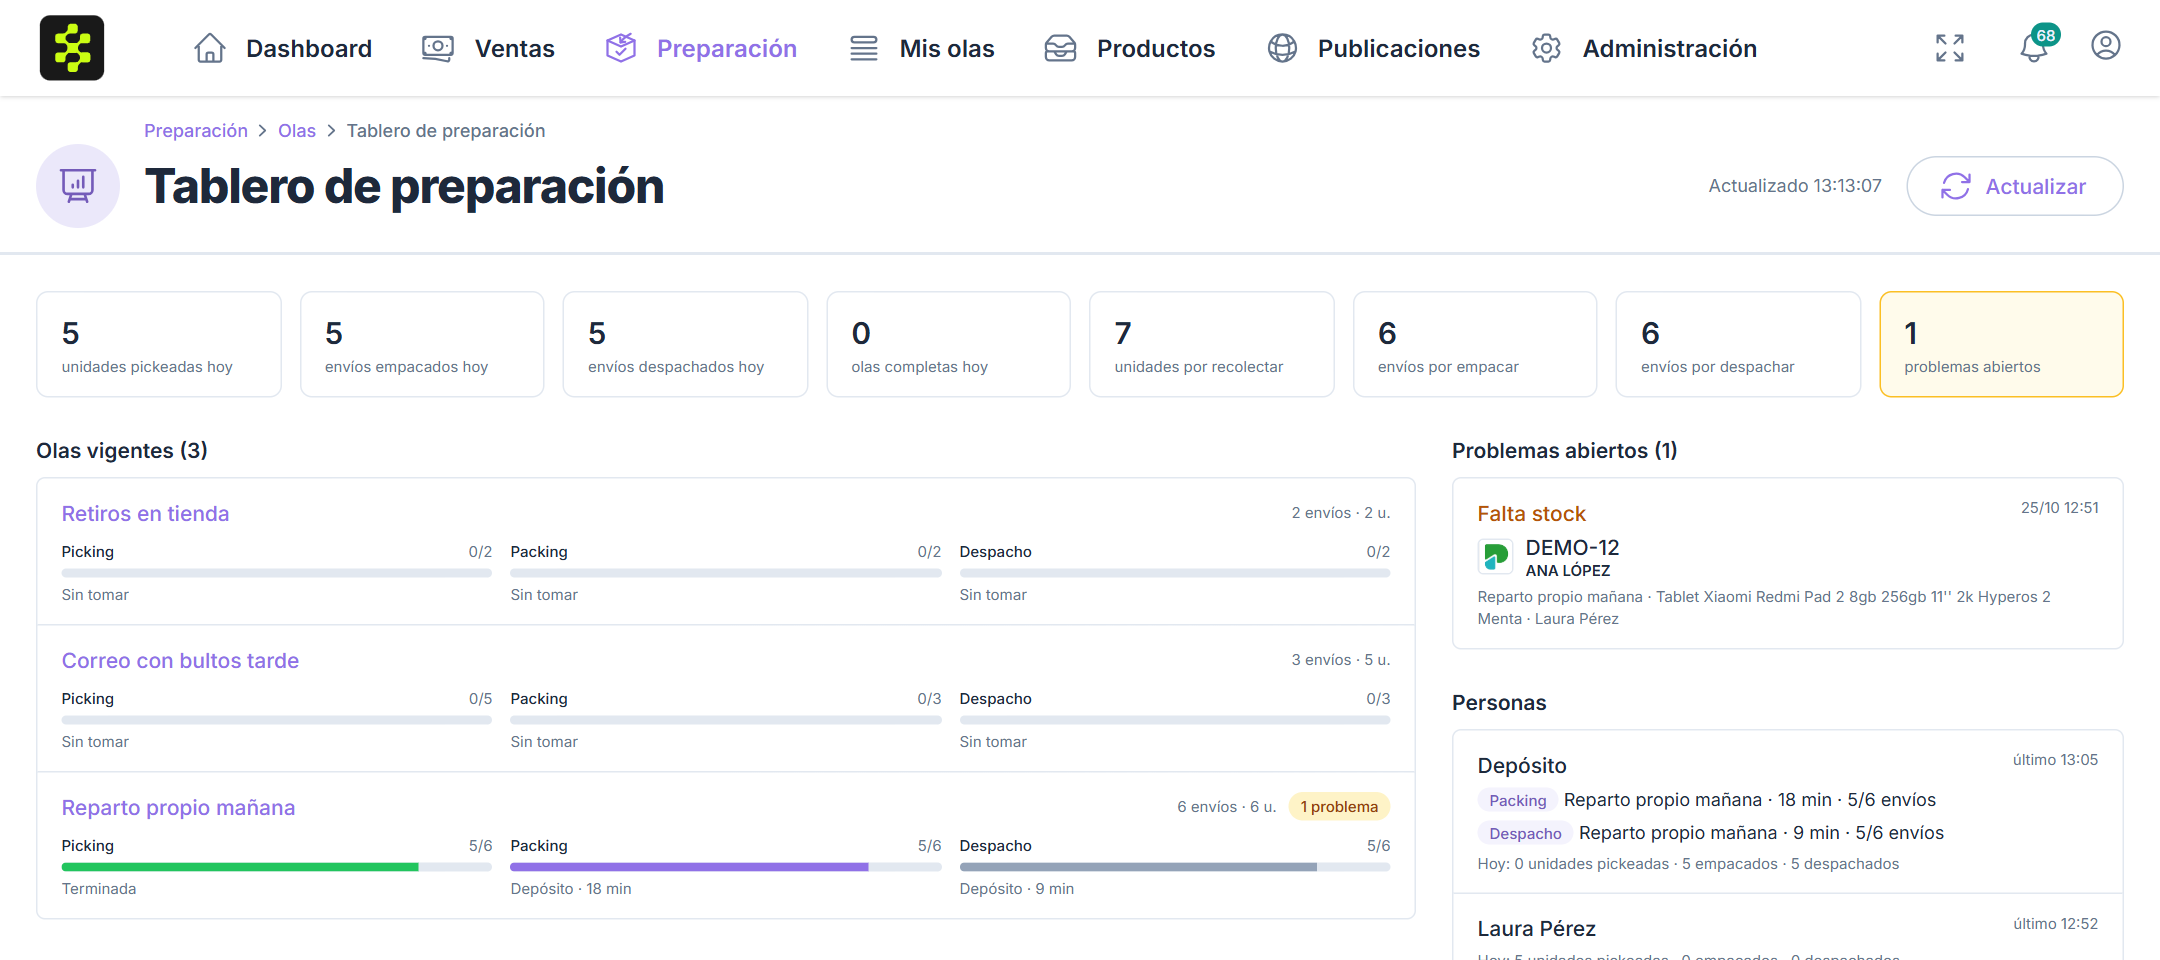
Task: Open Correo con bultos tarde wave
Action: tap(181, 661)
